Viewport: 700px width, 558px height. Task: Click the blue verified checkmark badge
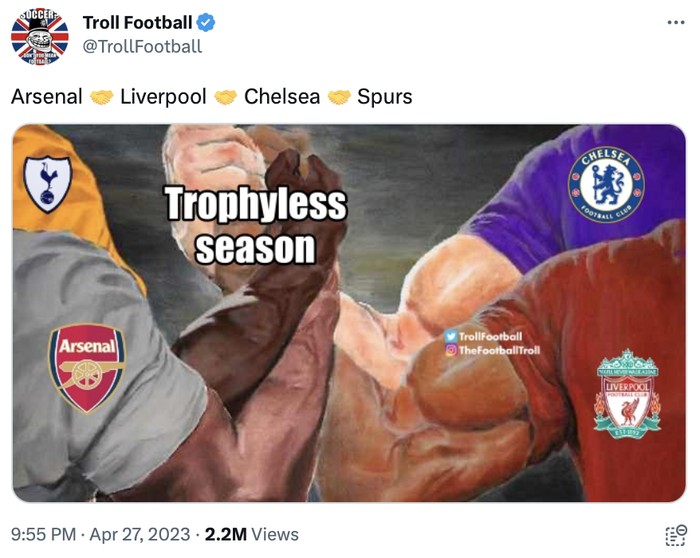[205, 23]
